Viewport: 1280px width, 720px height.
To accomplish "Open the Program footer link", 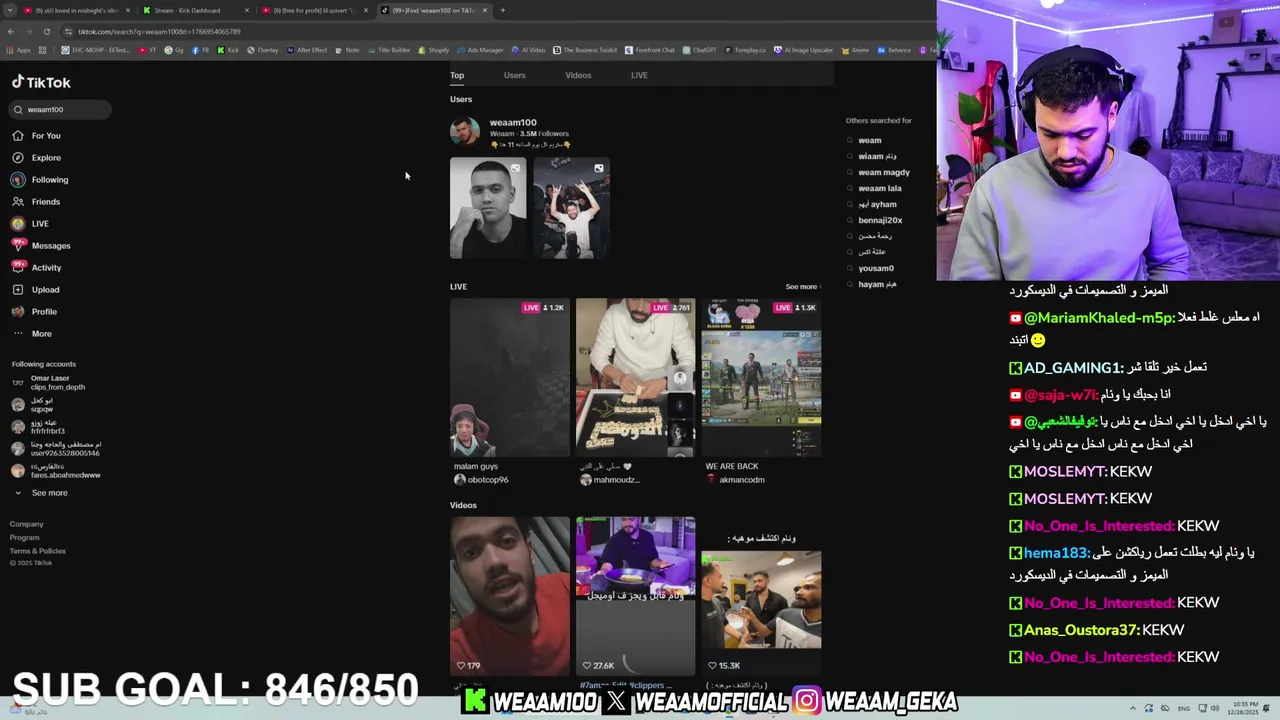I will pos(25,538).
